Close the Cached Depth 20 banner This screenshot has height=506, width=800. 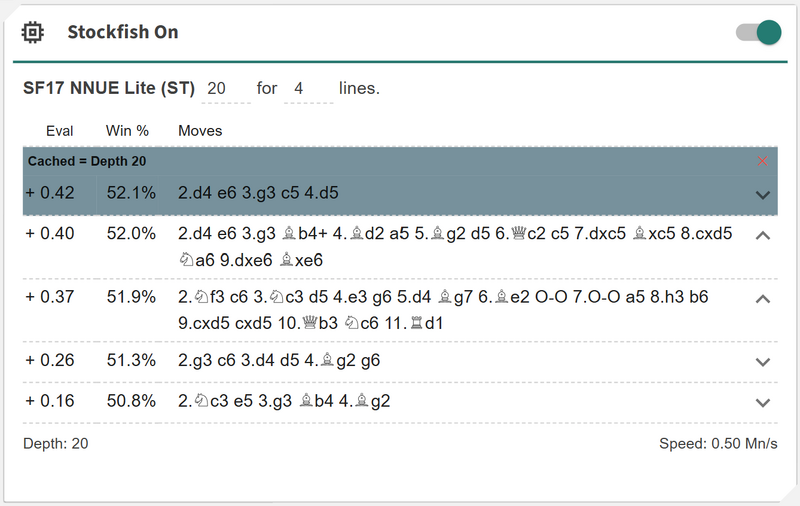(x=763, y=161)
